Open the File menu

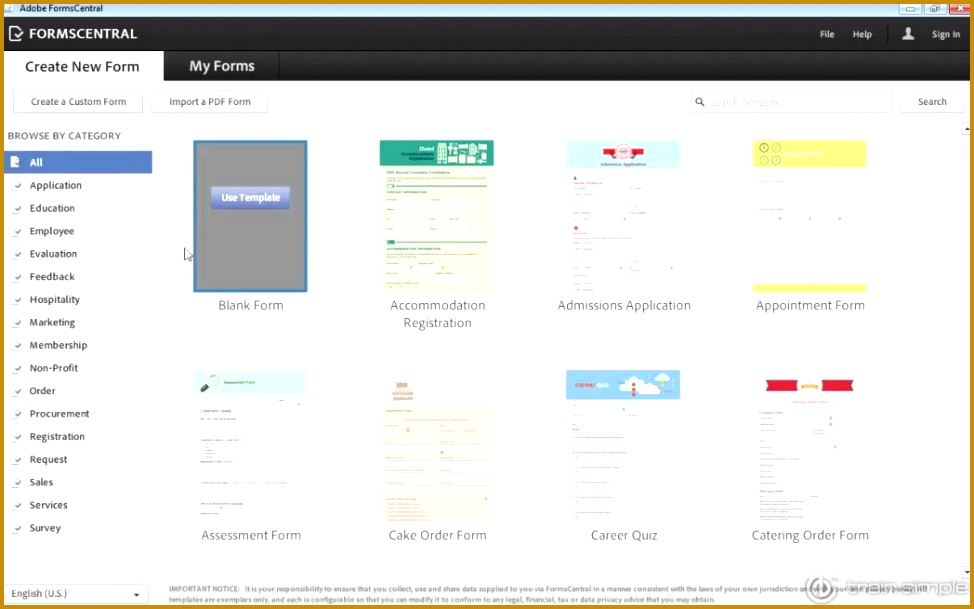pyautogui.click(x=827, y=33)
